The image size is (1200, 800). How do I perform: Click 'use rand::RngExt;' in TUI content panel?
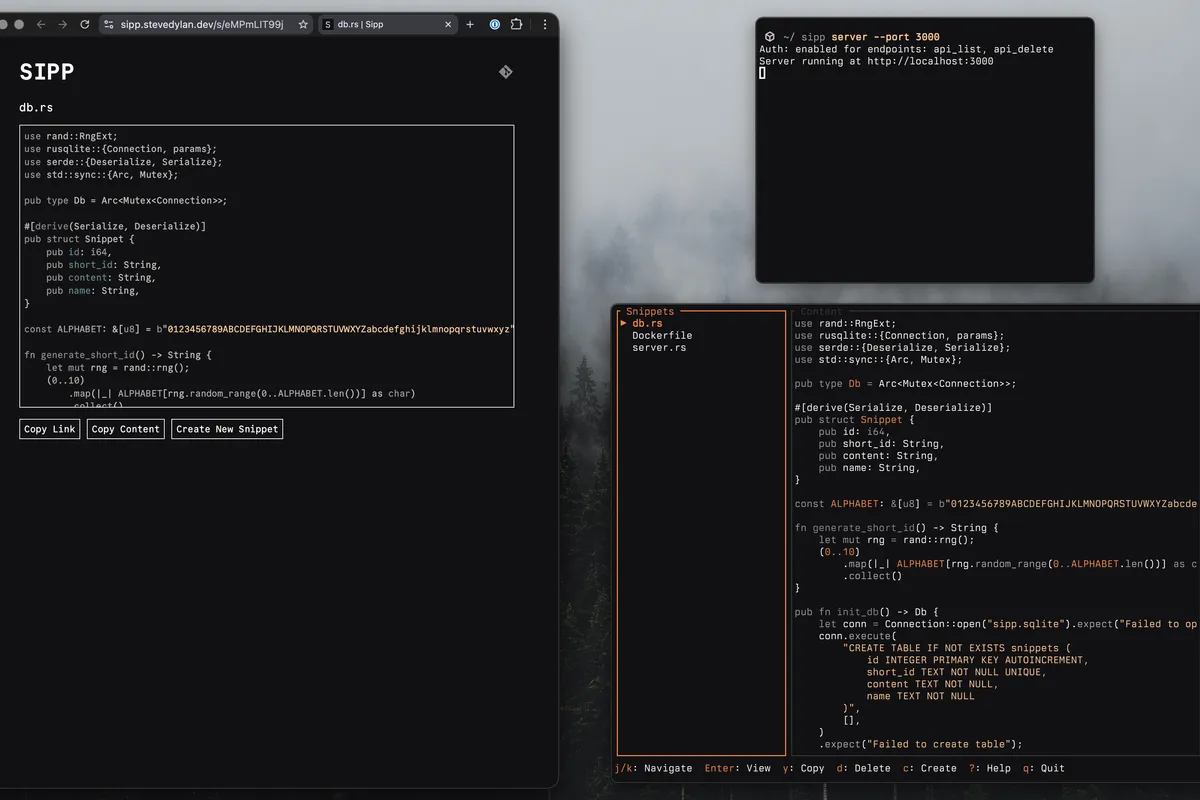846,323
